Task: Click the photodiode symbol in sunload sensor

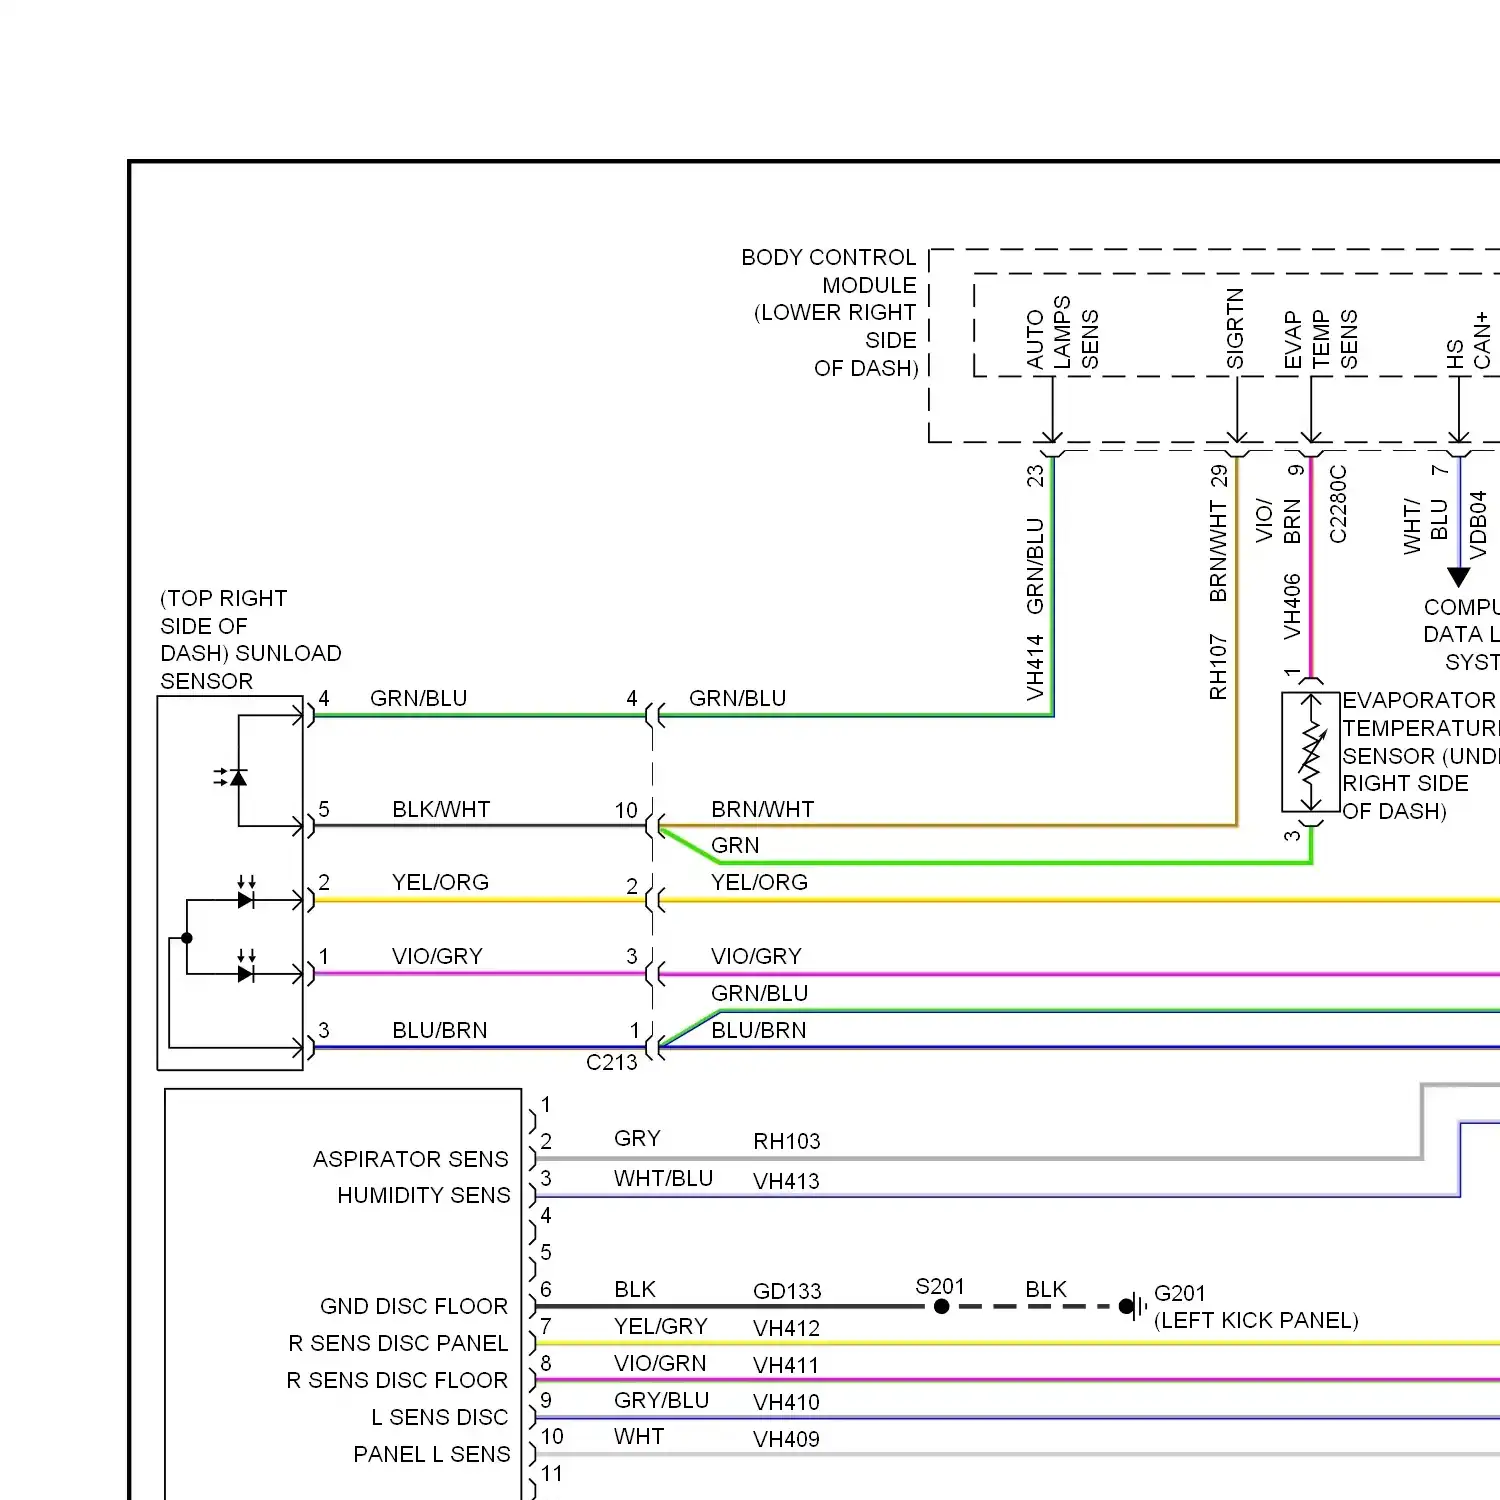Action: pyautogui.click(x=232, y=776)
